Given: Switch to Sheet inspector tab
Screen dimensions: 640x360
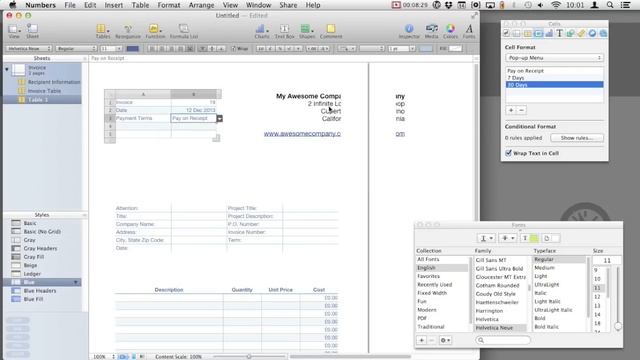Looking at the screenshot, I should [517, 33].
